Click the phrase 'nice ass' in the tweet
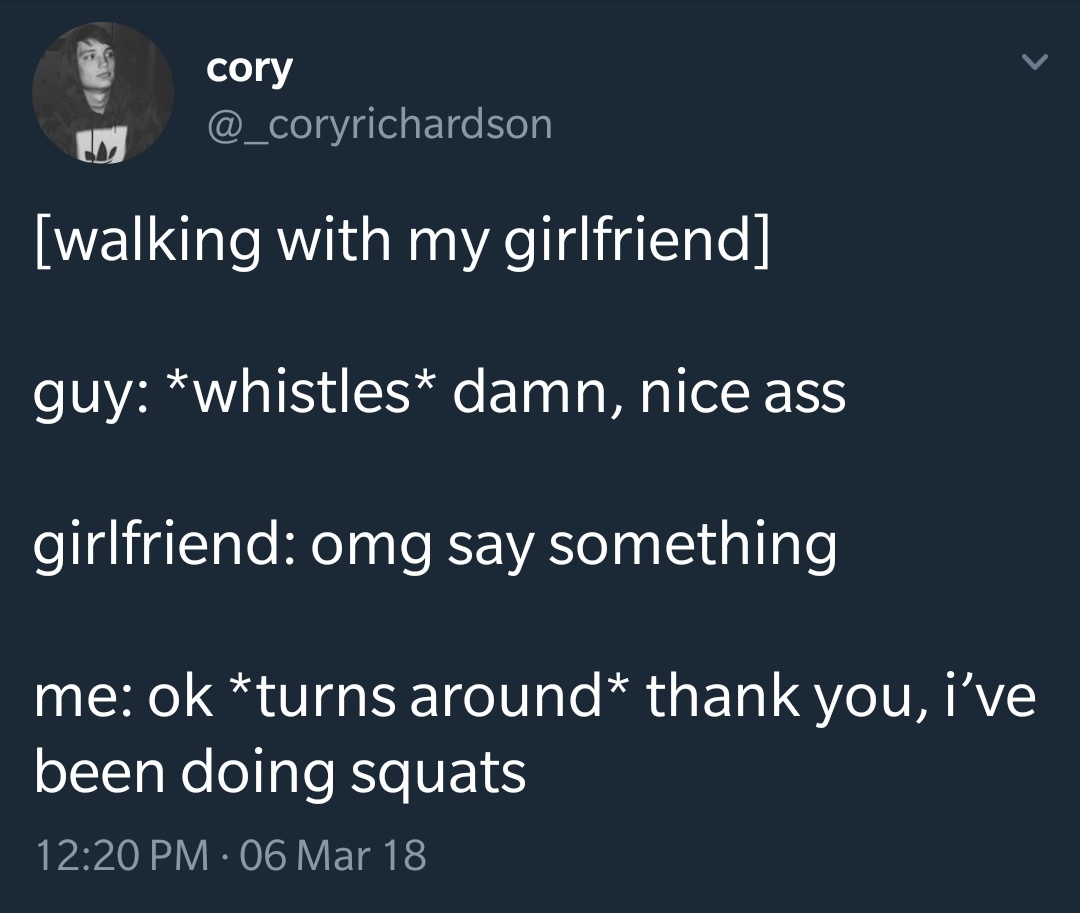Viewport: 1080px width, 913px height. pyautogui.click(x=742, y=394)
